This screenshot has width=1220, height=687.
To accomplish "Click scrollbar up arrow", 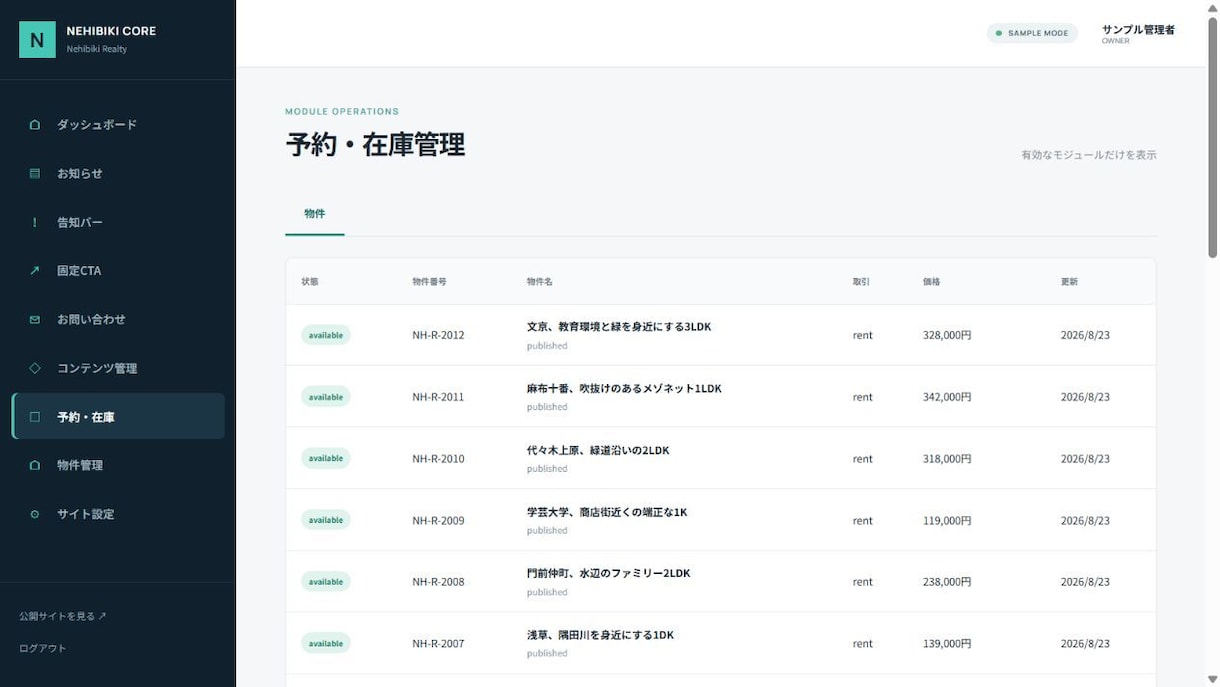I will tap(1212, 7).
